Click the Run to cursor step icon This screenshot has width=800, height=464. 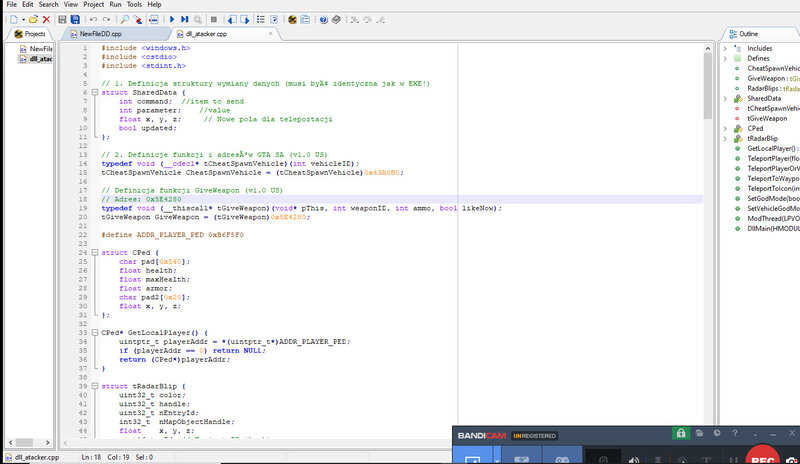(x=185, y=19)
